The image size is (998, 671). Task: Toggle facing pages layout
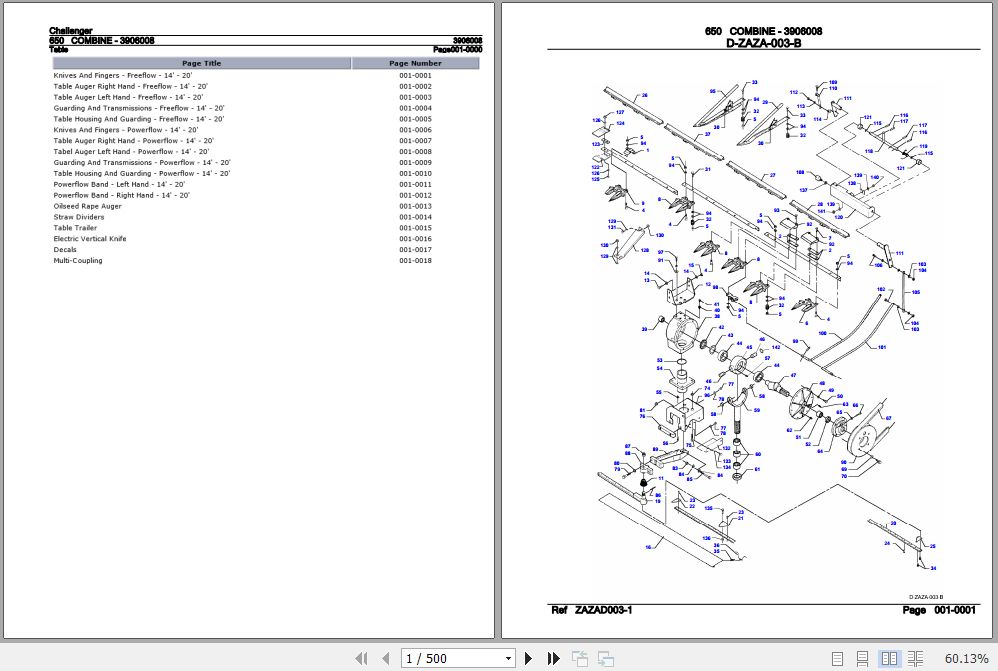(x=889, y=658)
